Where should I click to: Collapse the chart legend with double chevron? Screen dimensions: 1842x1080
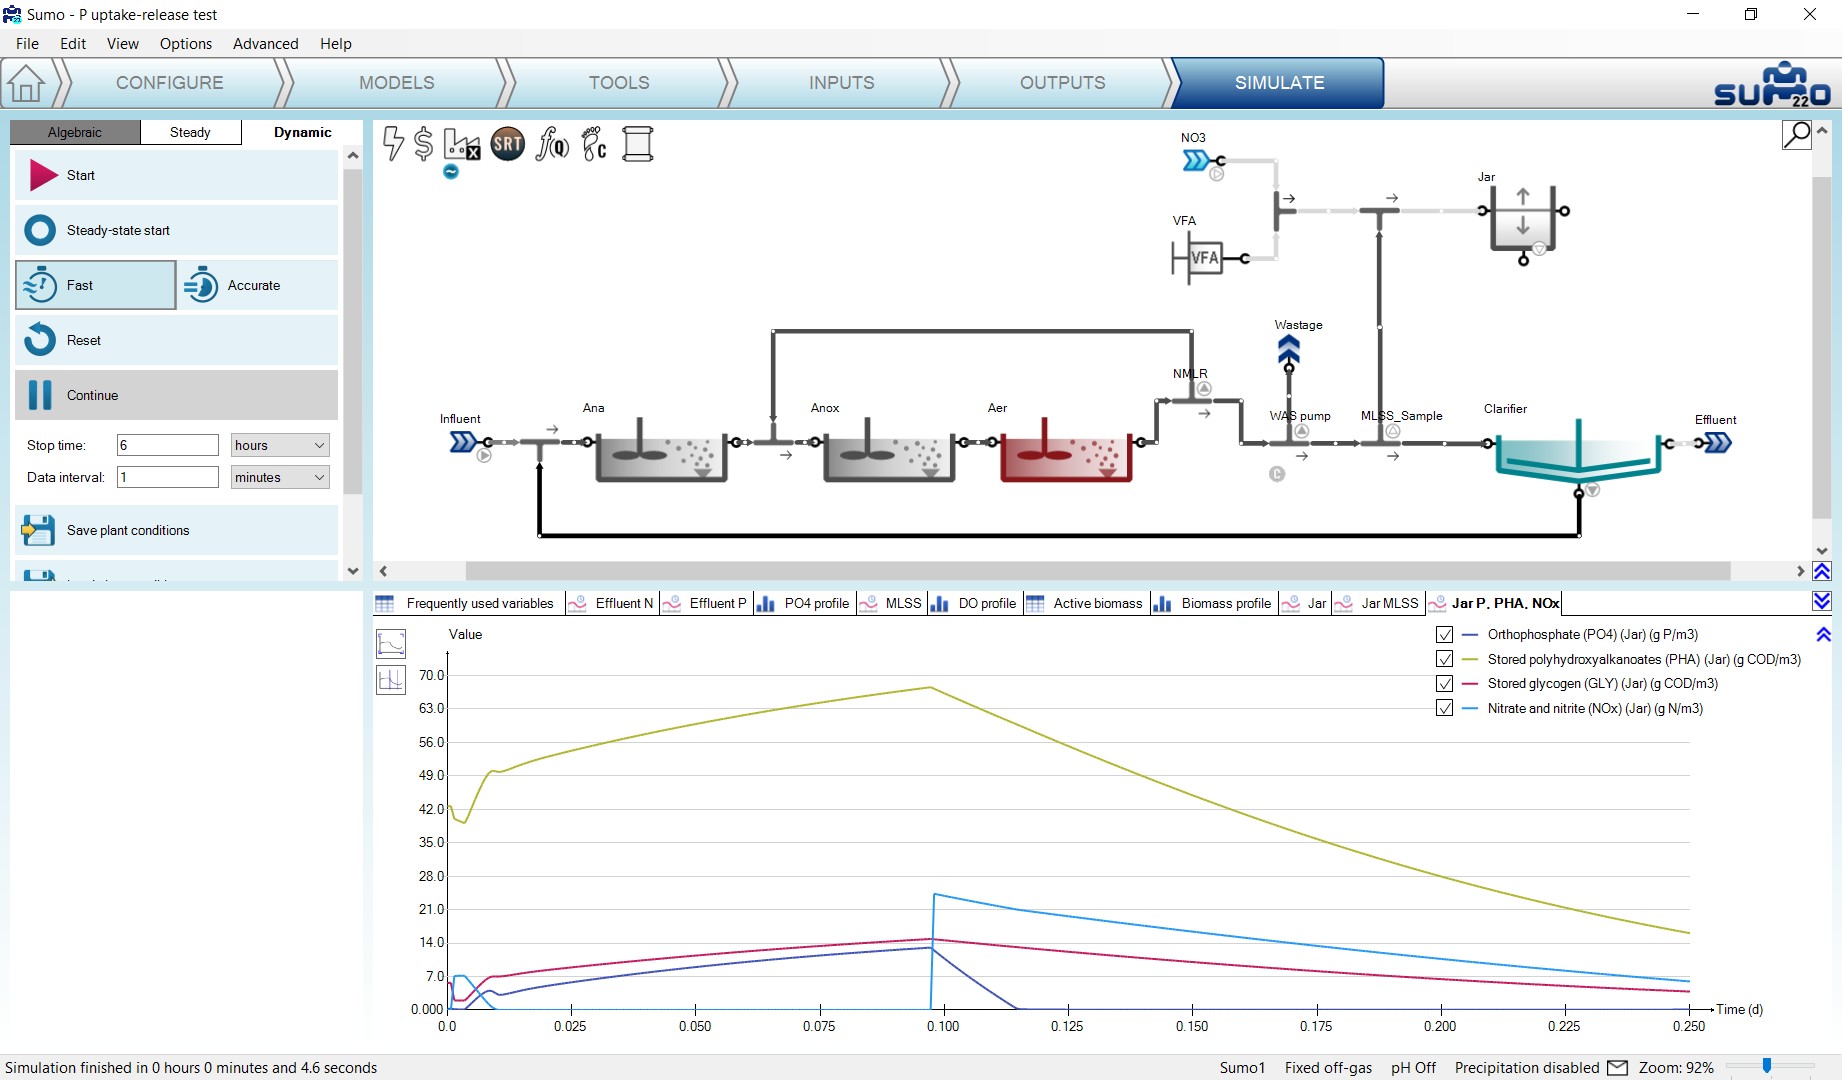(1823, 635)
